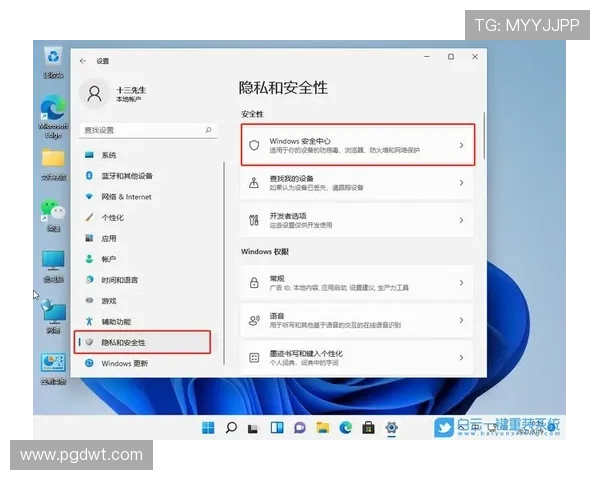Click the taskbar search magnifier icon
The width and height of the screenshot is (600, 480).
[x=231, y=427]
